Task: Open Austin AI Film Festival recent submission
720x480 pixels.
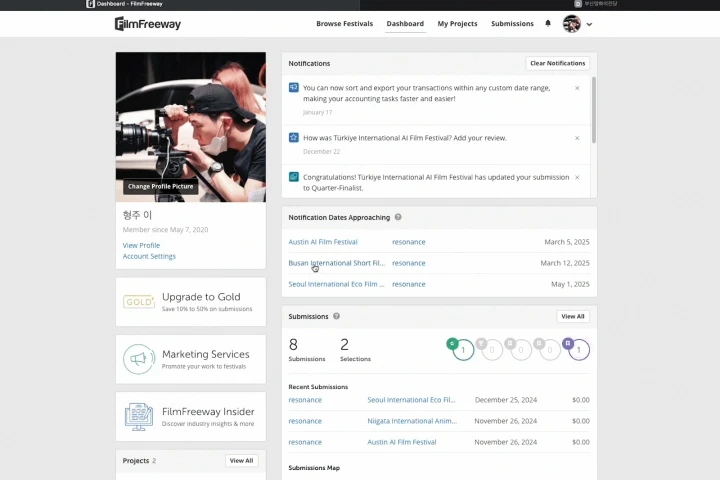Action: 402,442
